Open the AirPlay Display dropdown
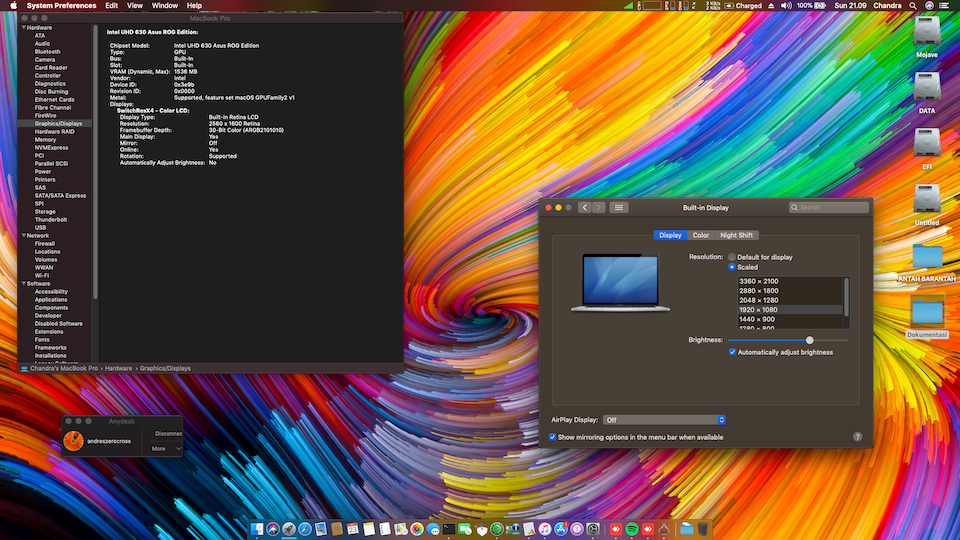 click(x=664, y=420)
